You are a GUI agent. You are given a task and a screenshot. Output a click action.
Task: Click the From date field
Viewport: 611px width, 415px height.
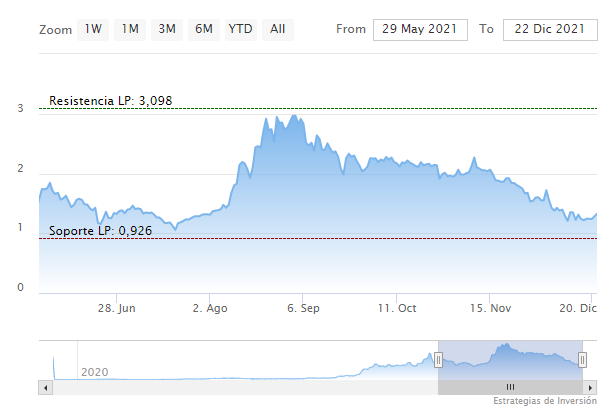coord(420,29)
